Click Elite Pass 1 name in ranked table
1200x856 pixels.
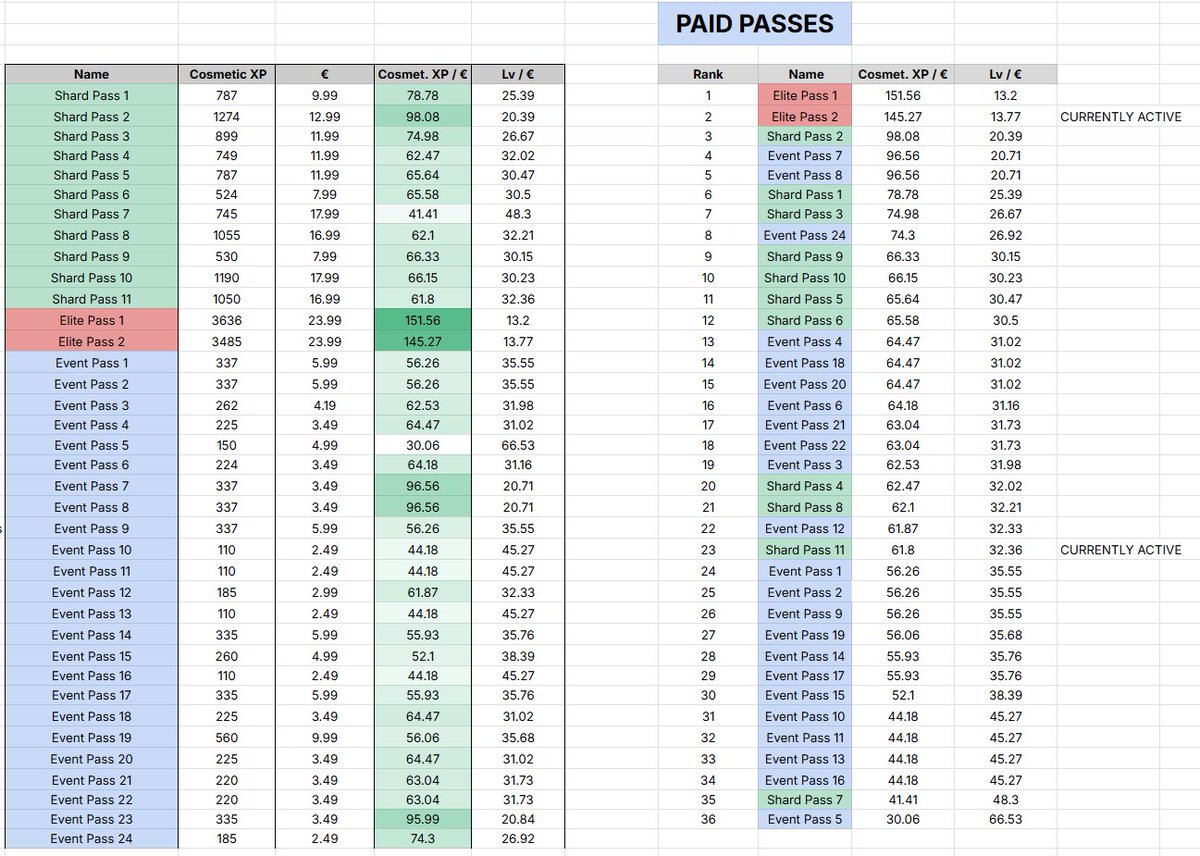pyautogui.click(x=806, y=96)
